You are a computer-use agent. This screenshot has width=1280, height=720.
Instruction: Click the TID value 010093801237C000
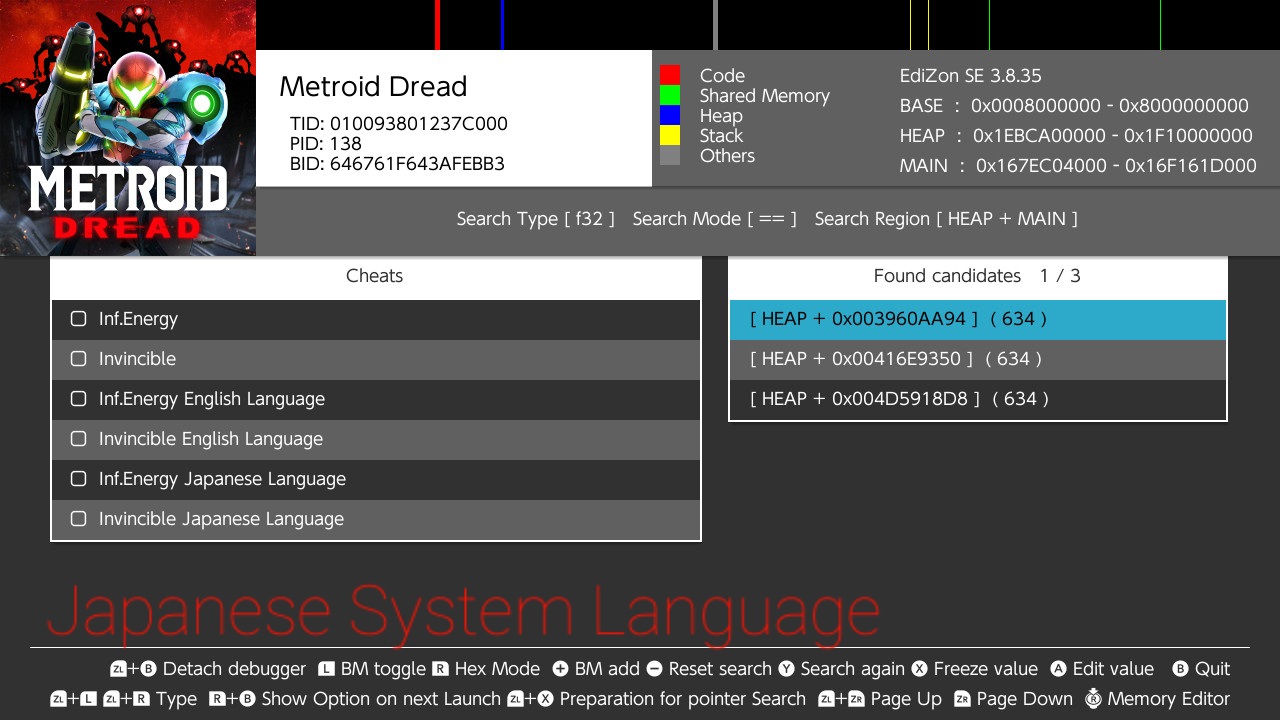tap(419, 124)
